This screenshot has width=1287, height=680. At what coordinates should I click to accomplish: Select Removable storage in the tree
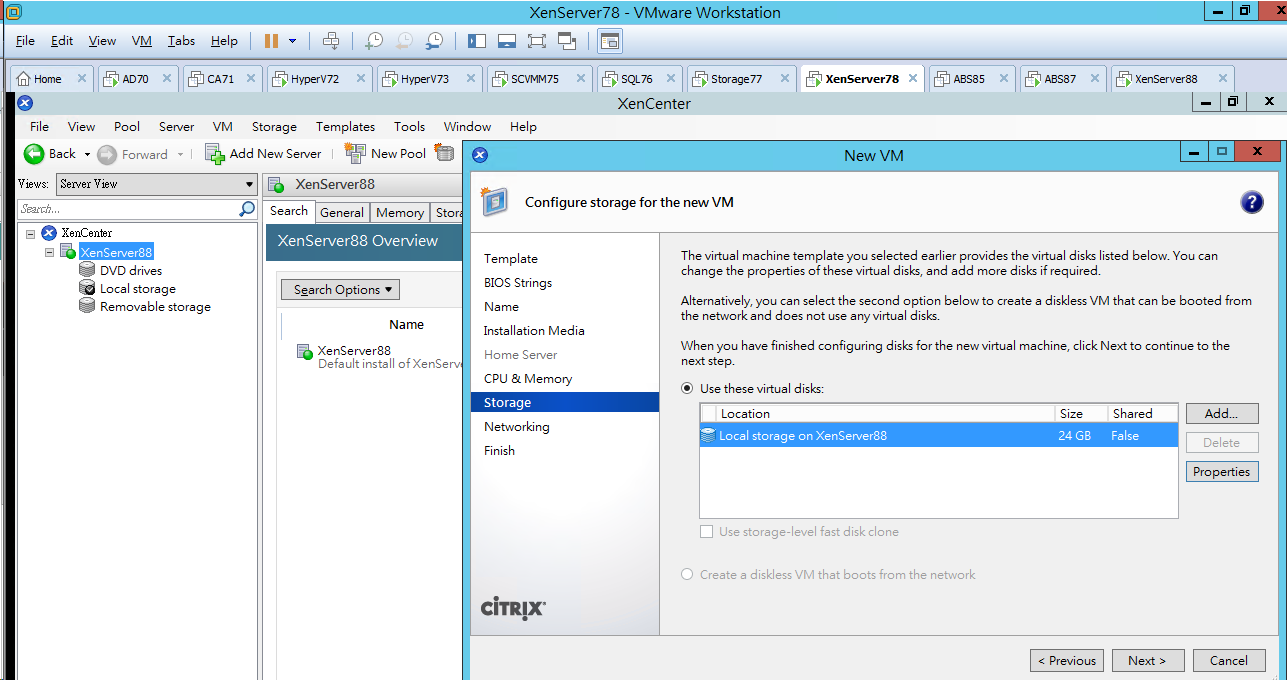coord(155,306)
